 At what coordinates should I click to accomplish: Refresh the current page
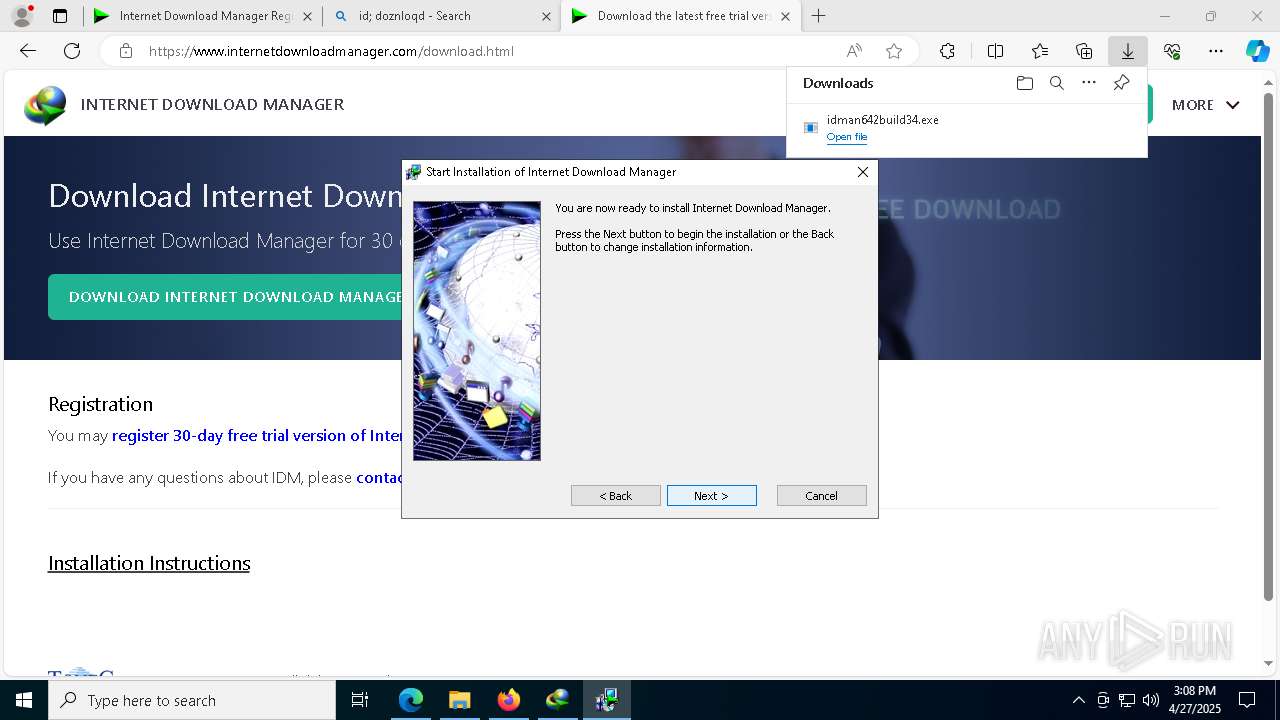coord(72,51)
